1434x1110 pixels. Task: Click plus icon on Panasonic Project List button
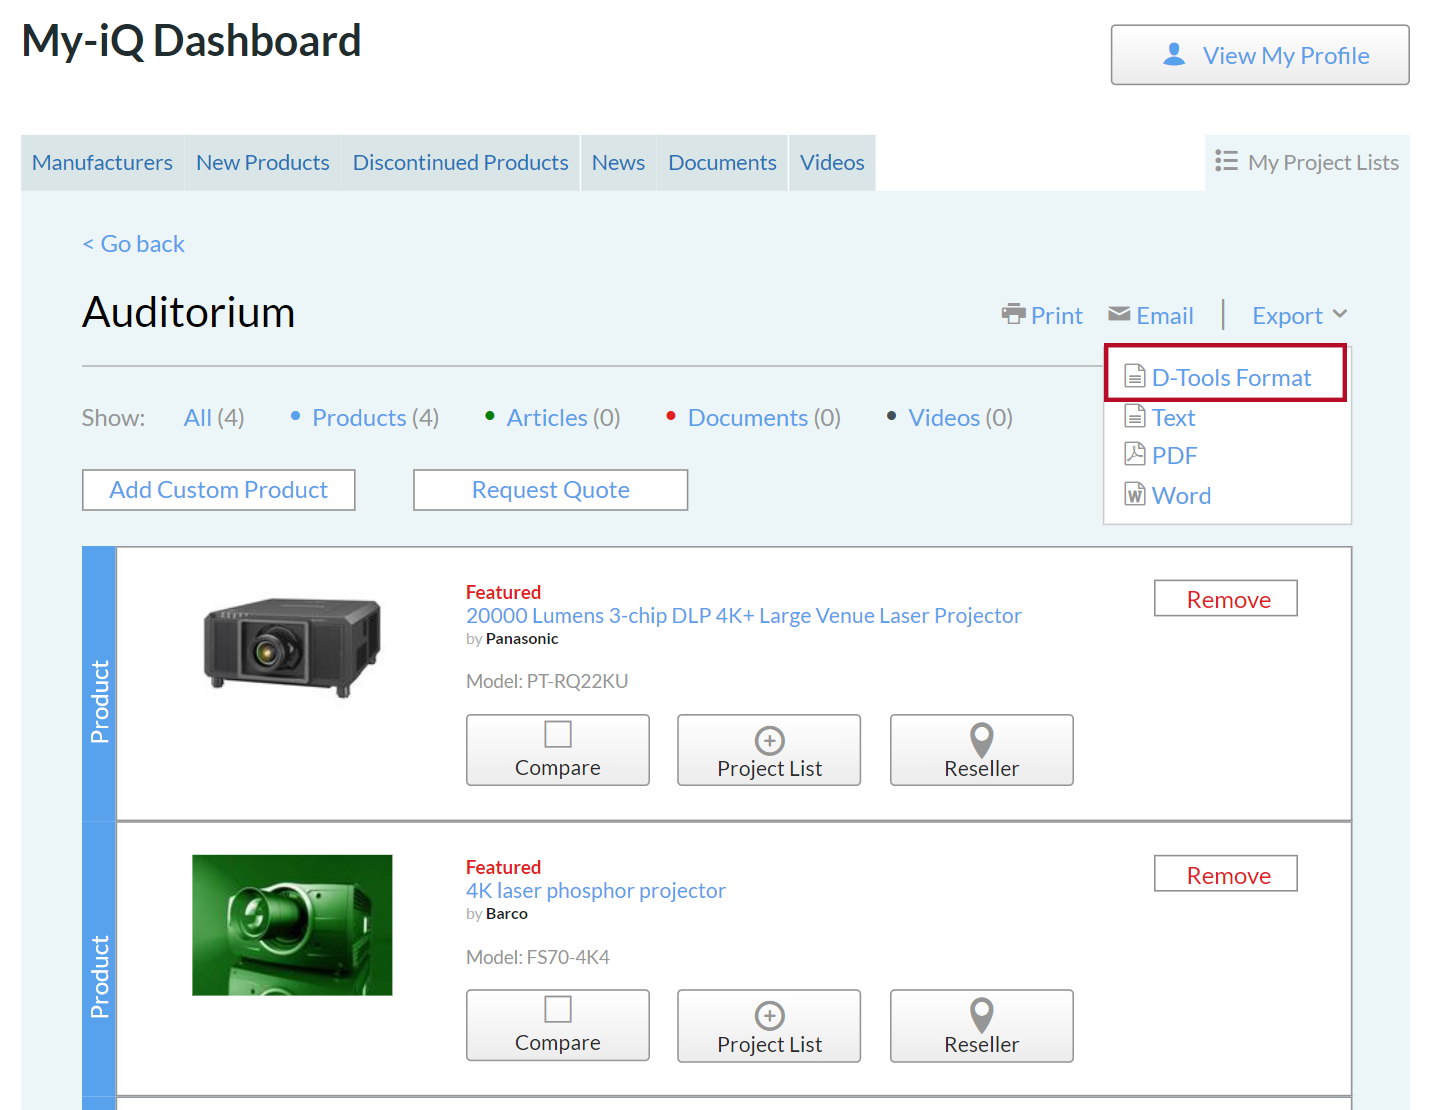[769, 741]
